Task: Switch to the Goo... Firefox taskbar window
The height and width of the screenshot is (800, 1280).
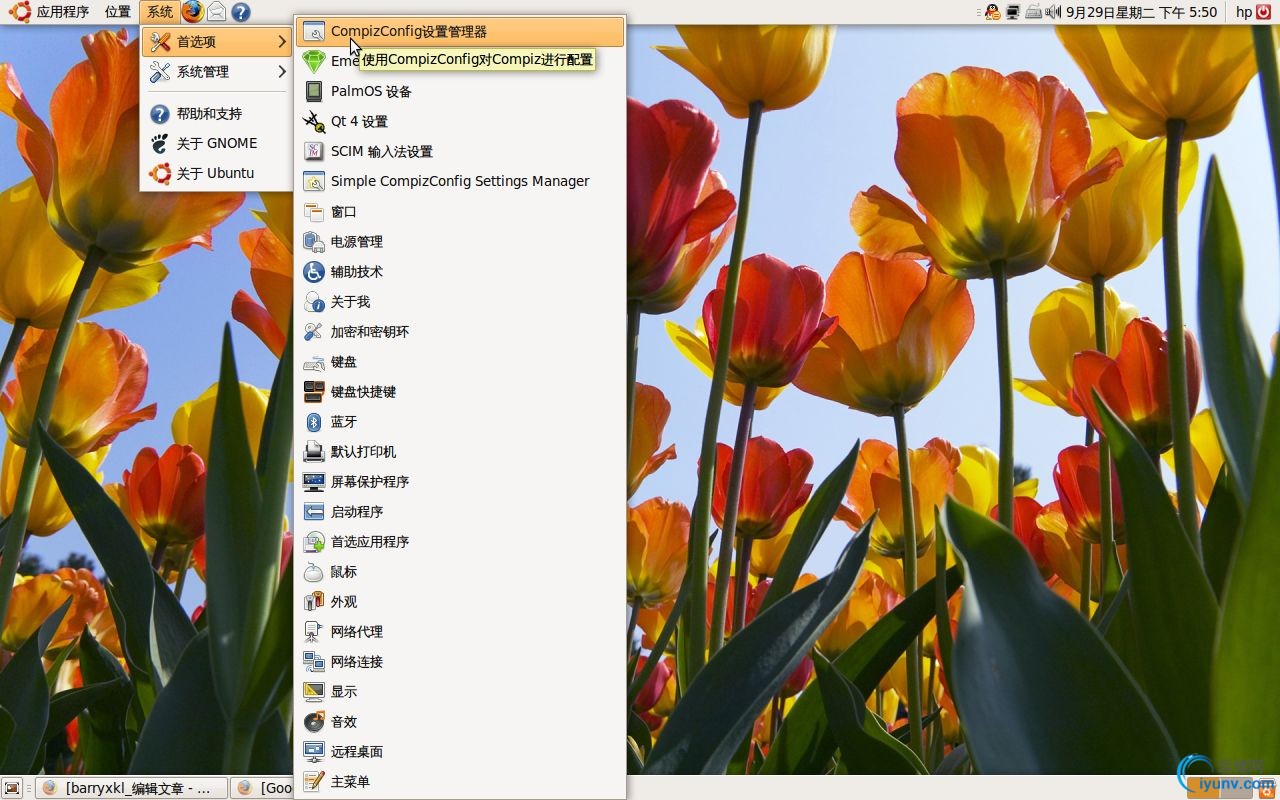Action: [x=262, y=788]
